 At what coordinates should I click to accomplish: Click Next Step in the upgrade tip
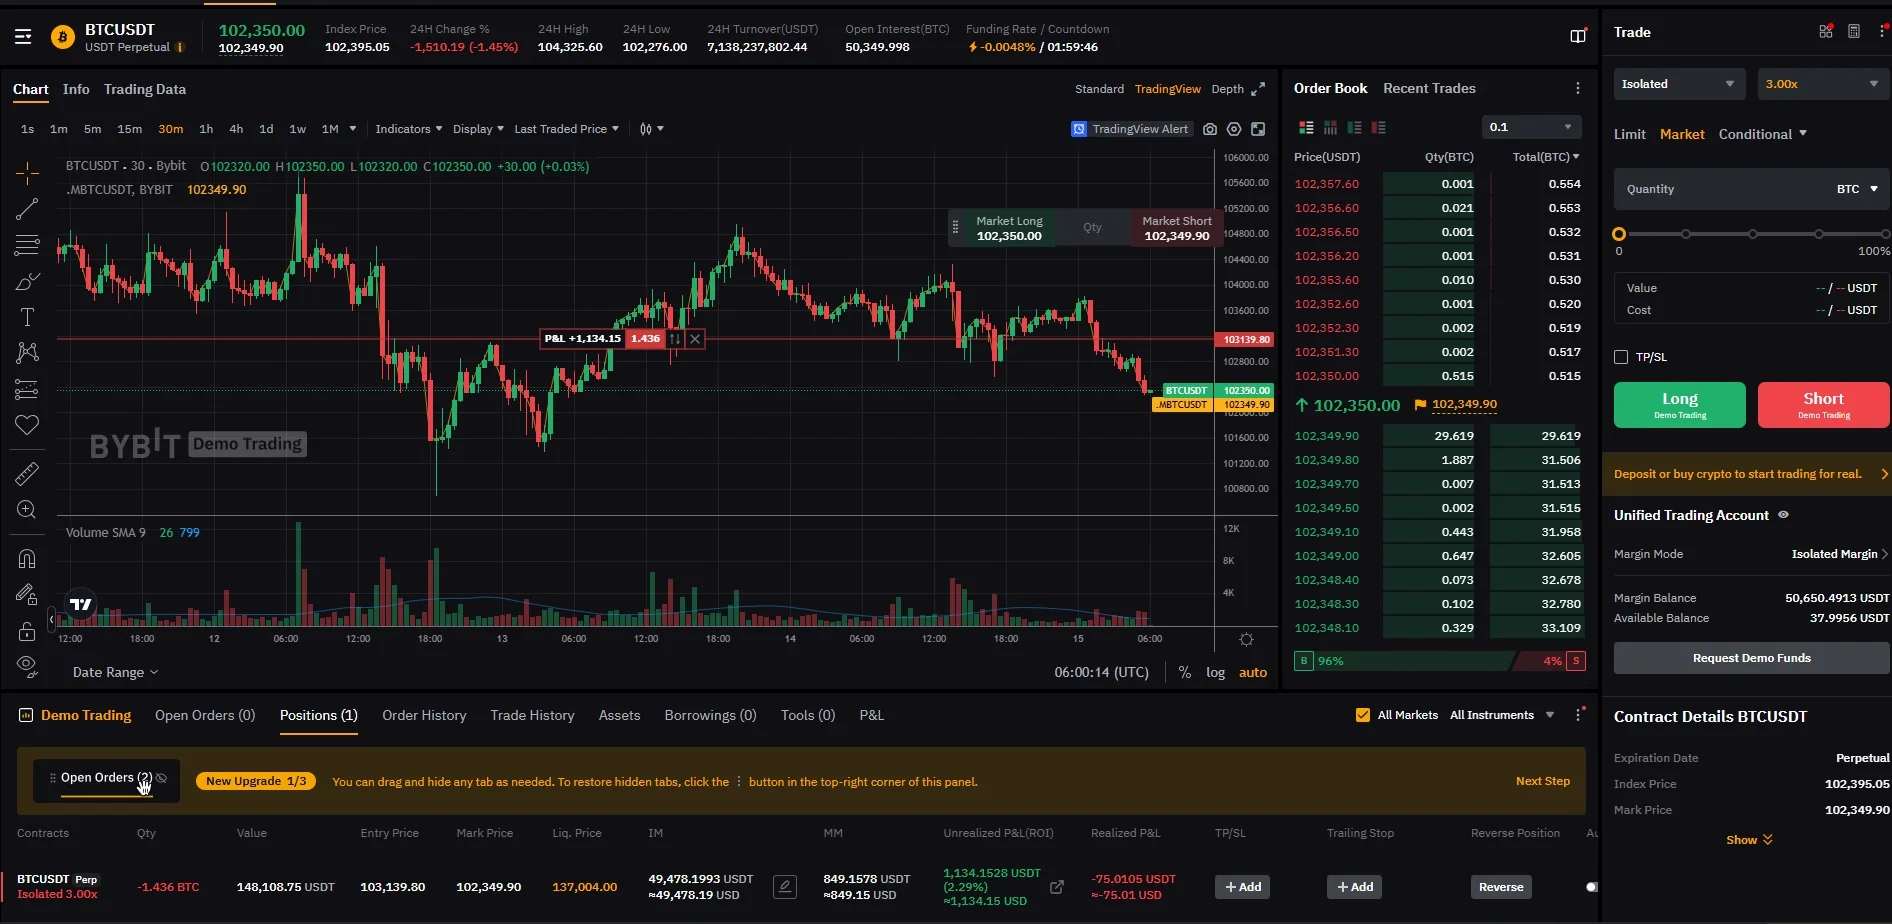tap(1543, 781)
